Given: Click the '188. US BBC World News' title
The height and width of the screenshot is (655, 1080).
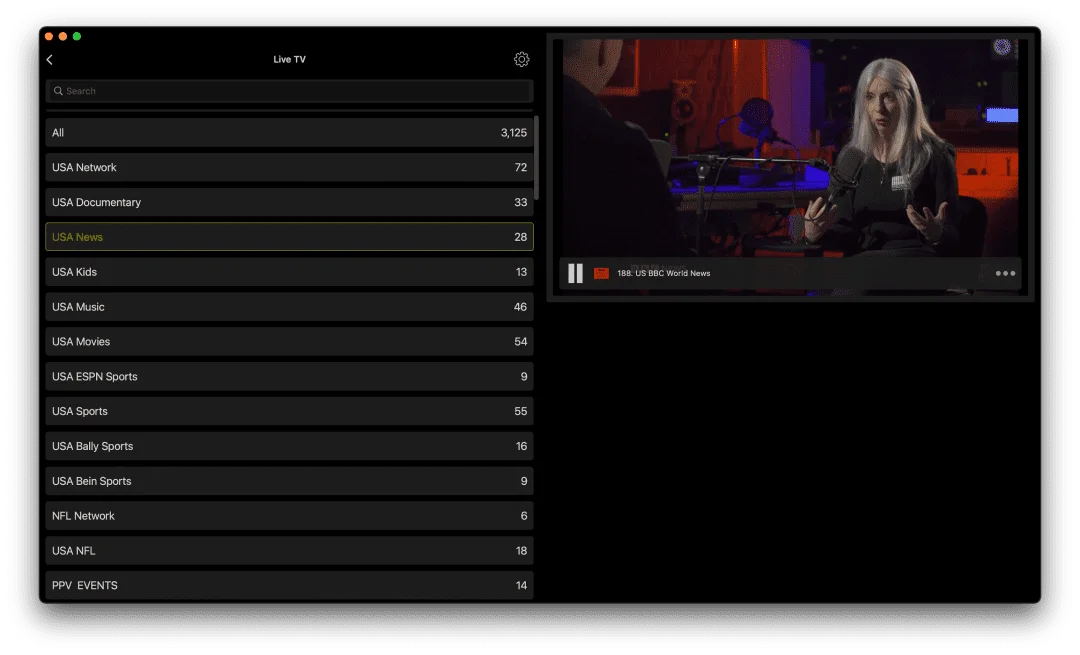Looking at the screenshot, I should (x=663, y=273).
